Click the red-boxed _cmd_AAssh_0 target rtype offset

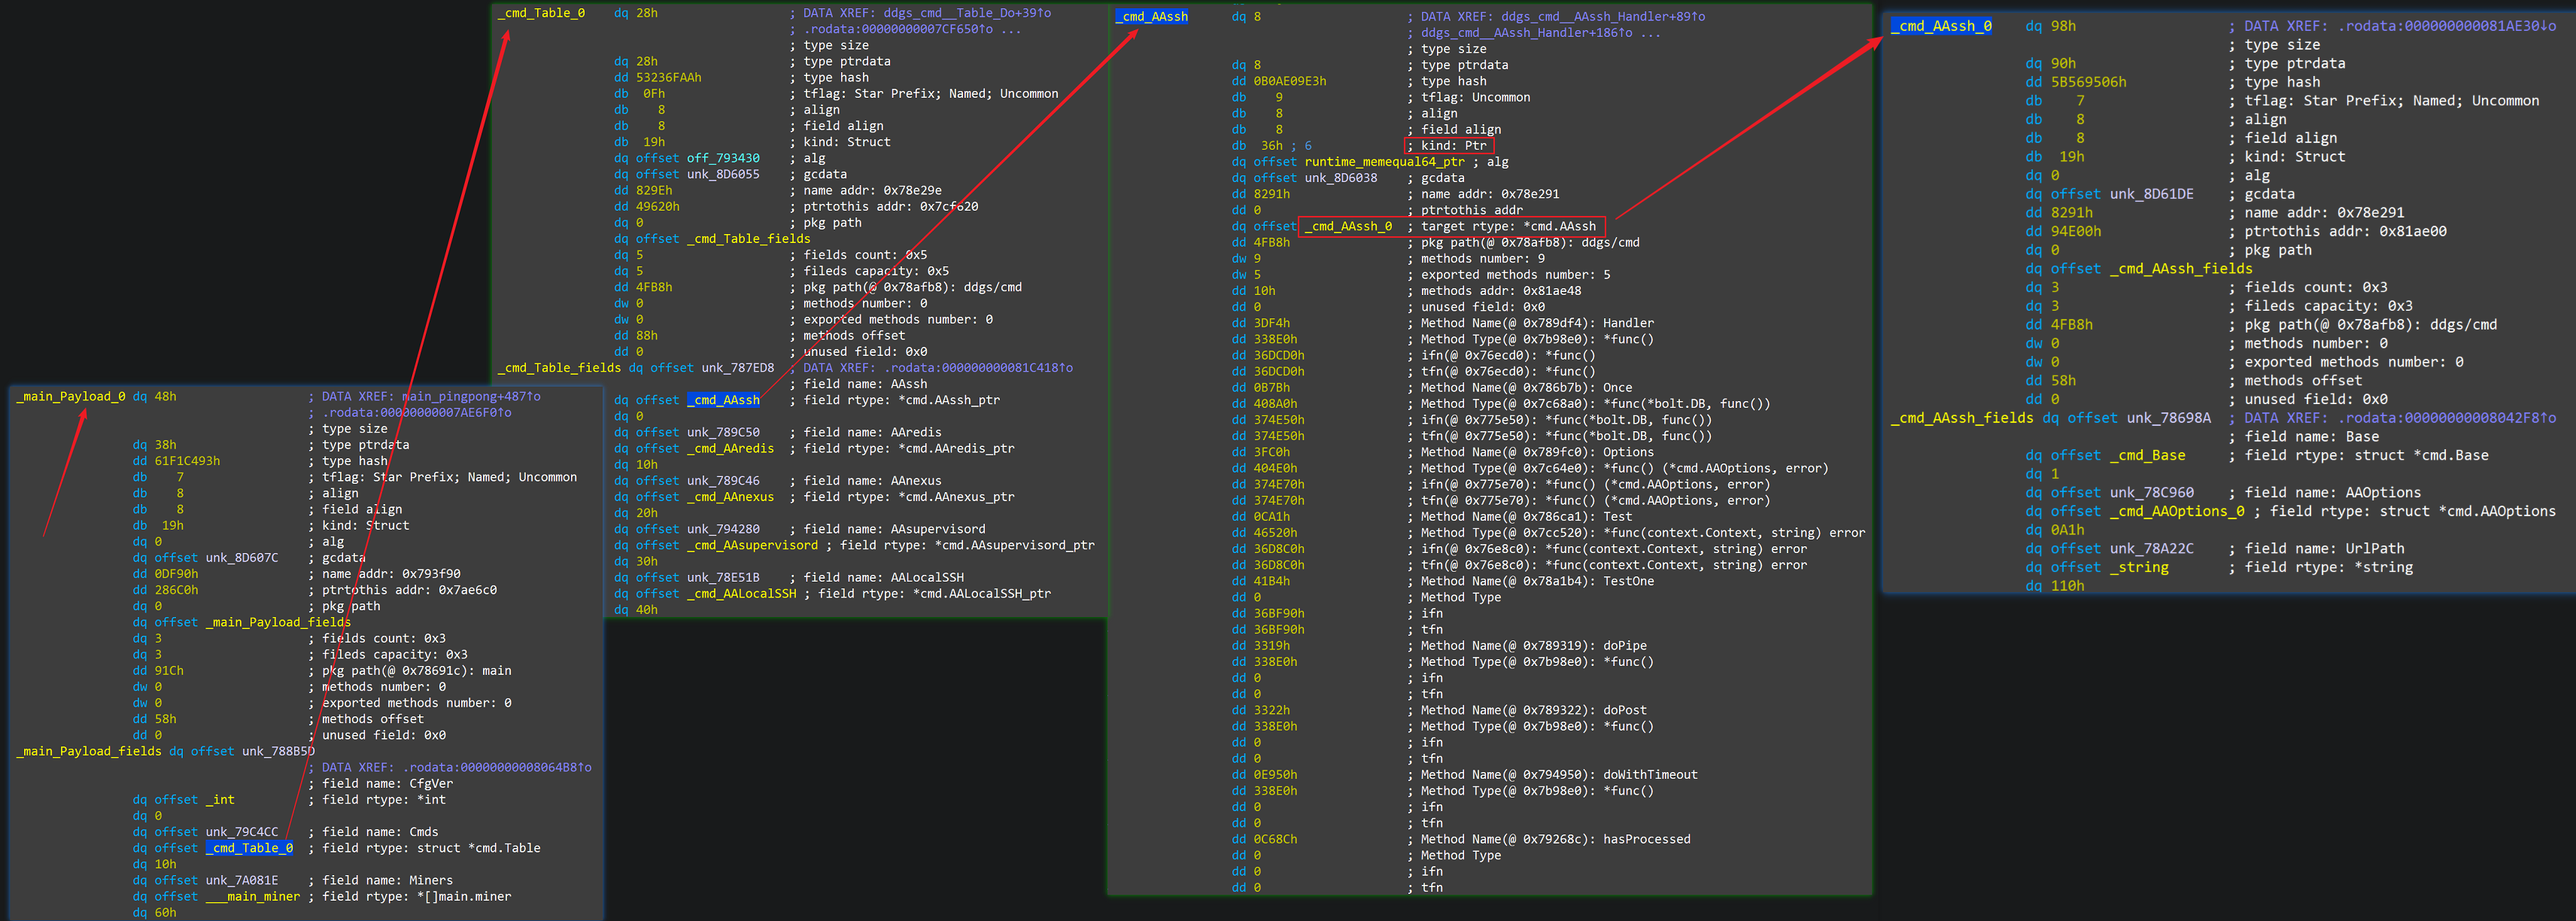click(1347, 226)
